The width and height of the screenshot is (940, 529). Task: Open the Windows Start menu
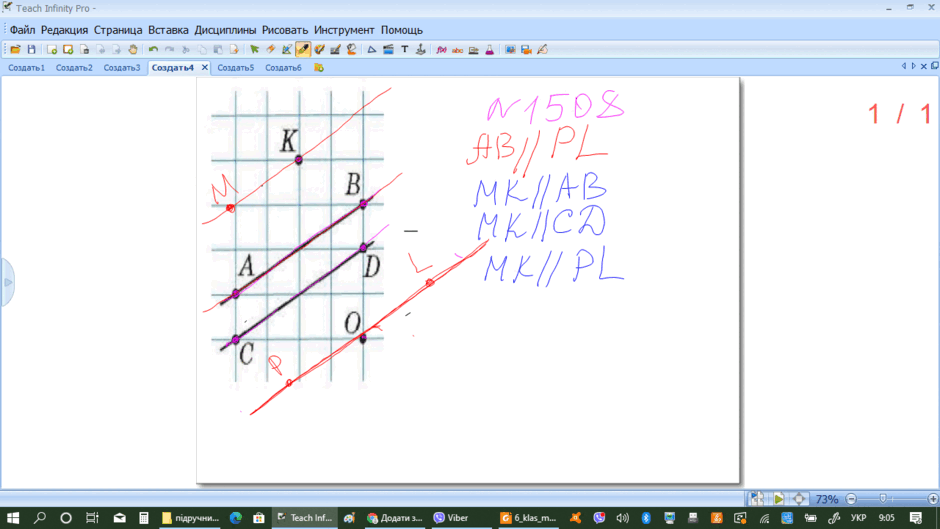pyautogui.click(x=13, y=518)
